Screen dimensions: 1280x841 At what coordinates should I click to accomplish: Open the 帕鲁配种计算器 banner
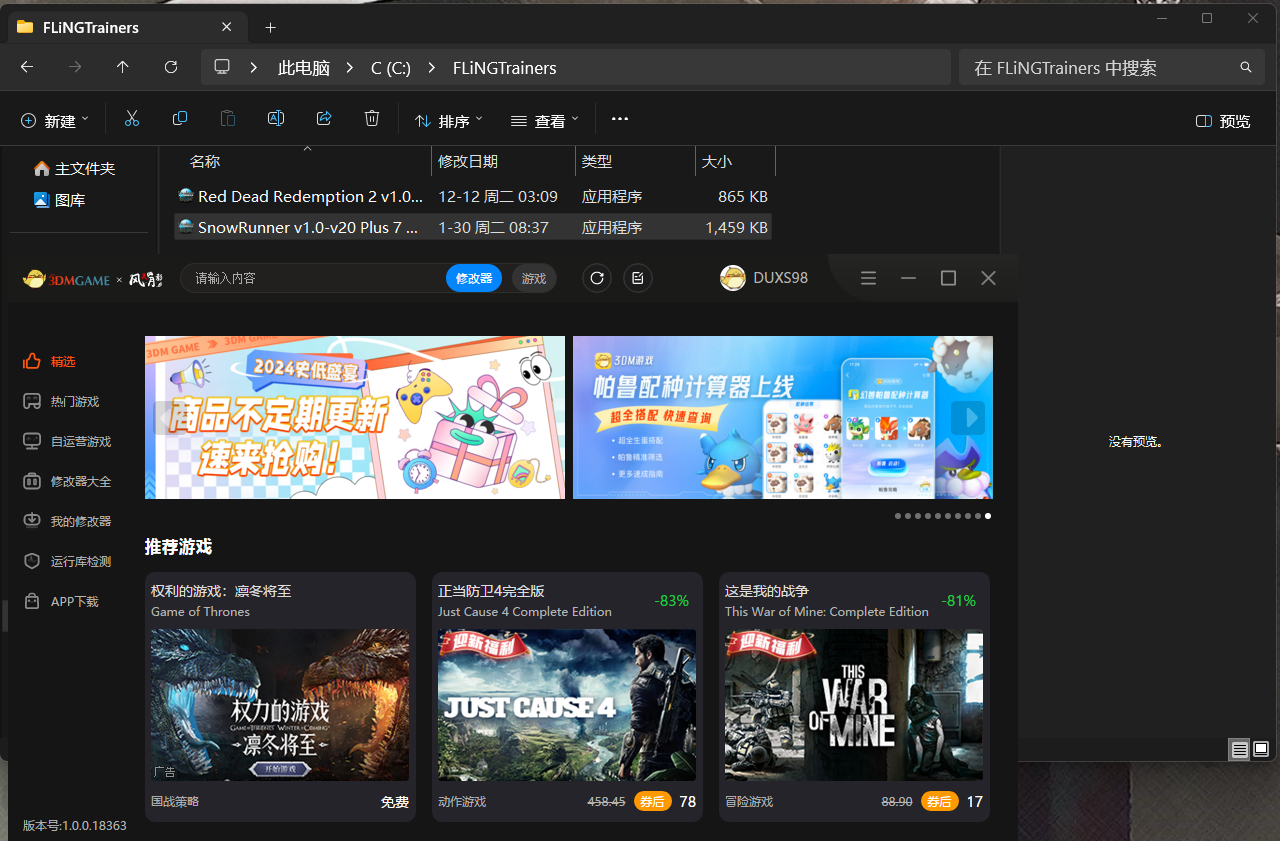pos(783,417)
